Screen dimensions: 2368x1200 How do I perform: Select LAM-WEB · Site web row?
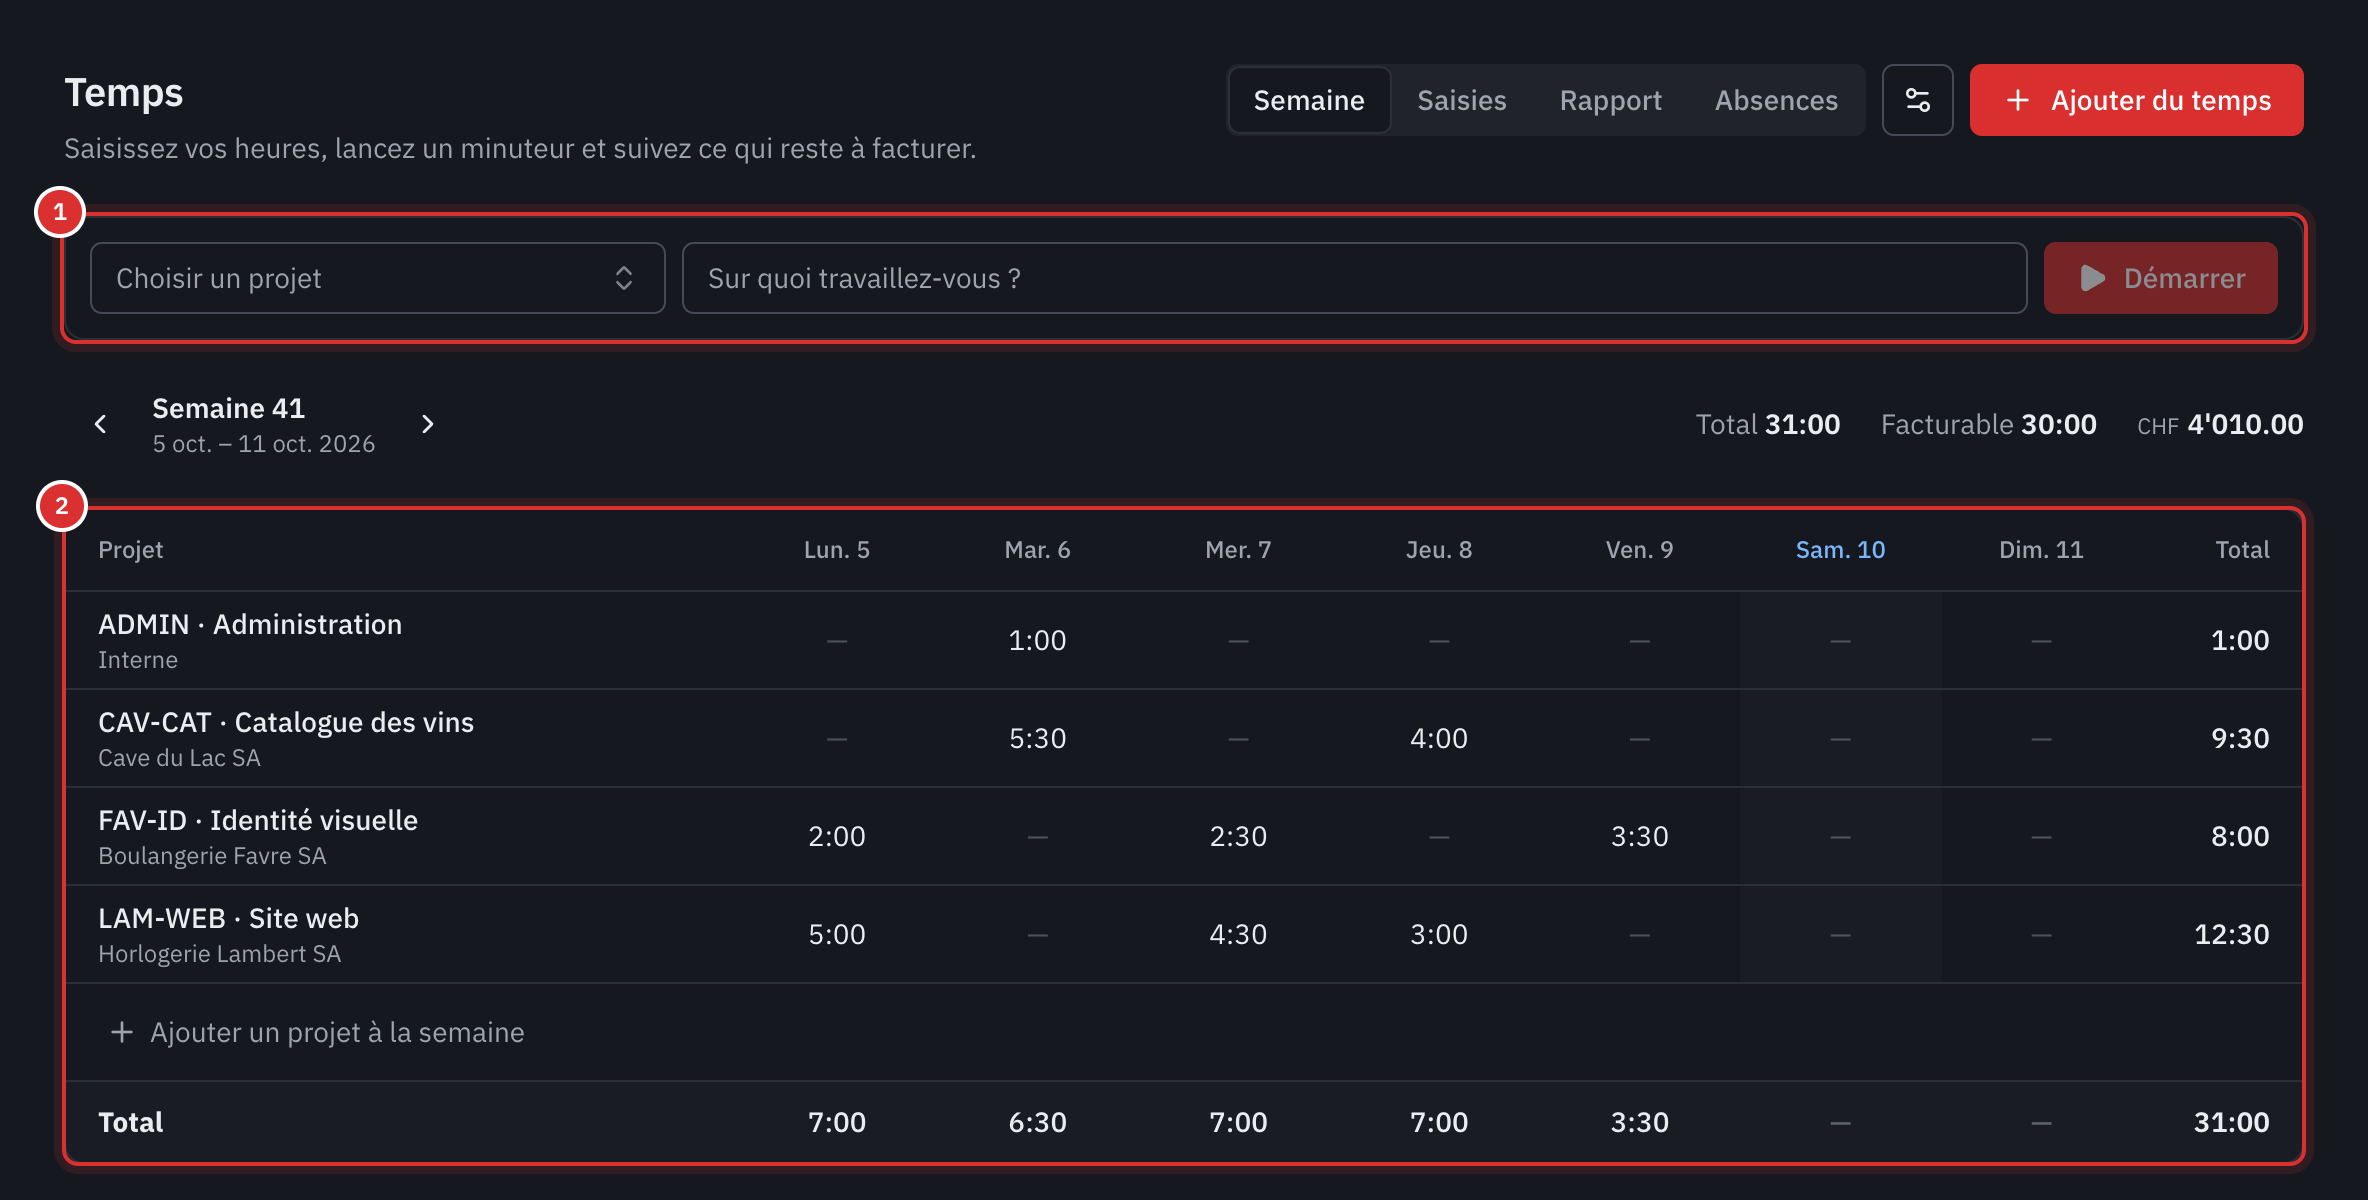pyautogui.click(x=1184, y=934)
